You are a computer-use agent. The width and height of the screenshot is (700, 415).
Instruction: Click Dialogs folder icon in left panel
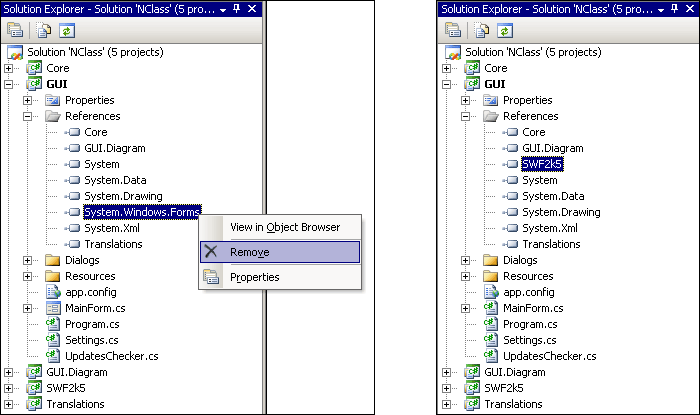[53, 260]
